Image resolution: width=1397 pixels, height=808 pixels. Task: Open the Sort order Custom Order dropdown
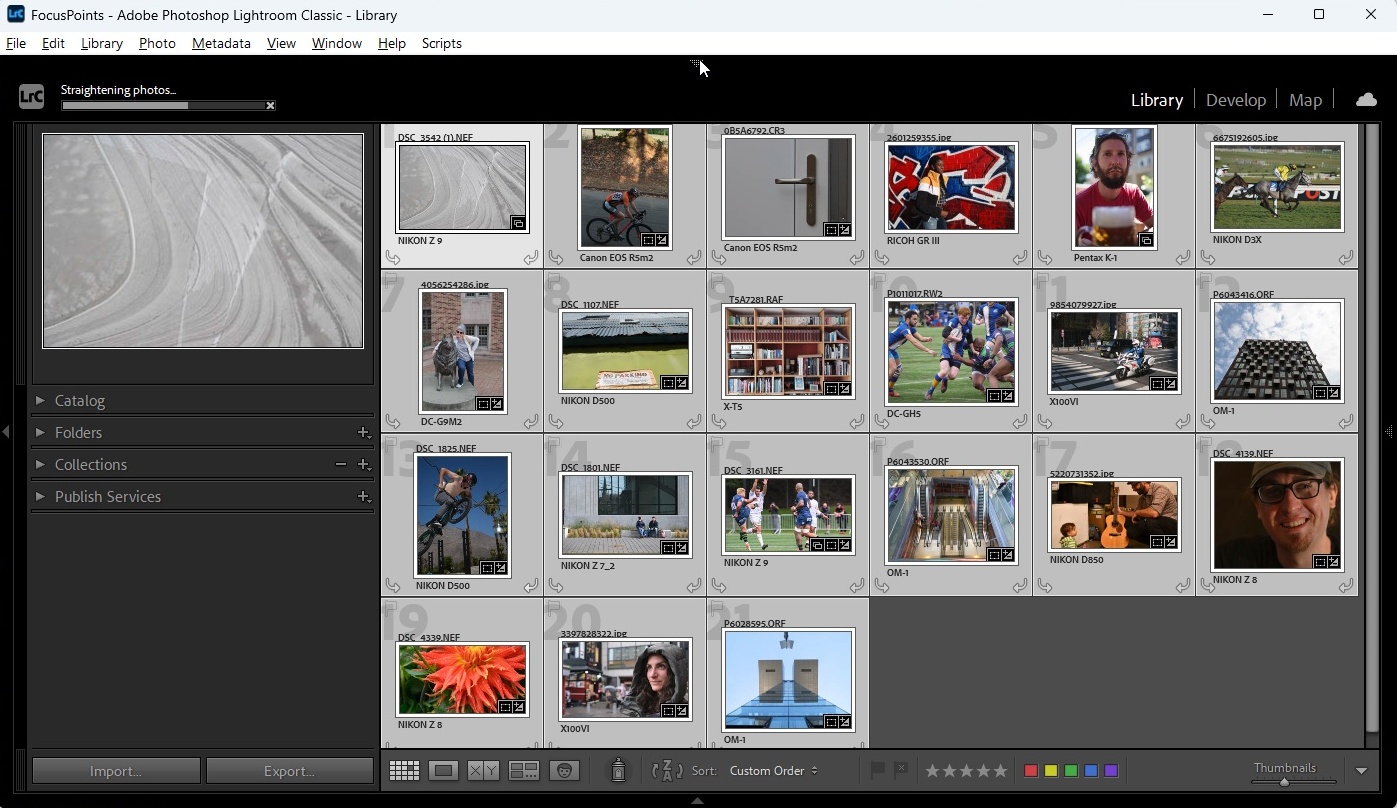773,770
